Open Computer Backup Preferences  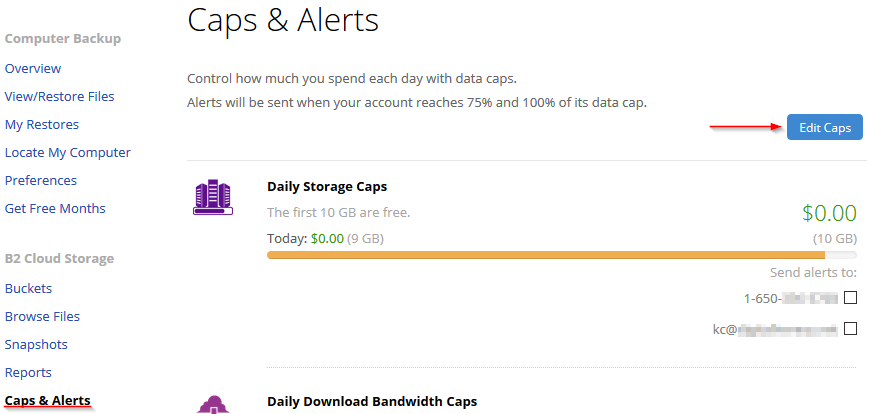click(41, 180)
